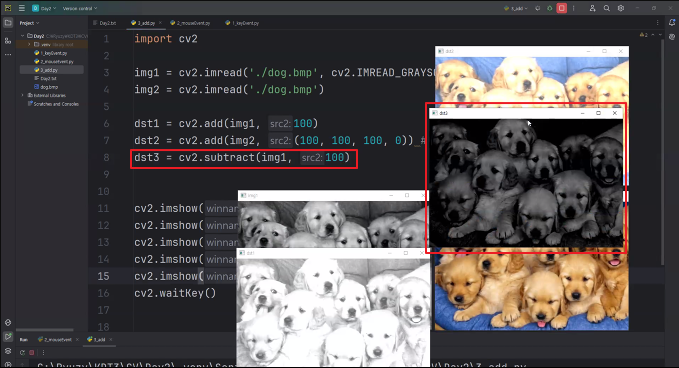
Task: Open the Version control dropdown
Action: [80, 8]
